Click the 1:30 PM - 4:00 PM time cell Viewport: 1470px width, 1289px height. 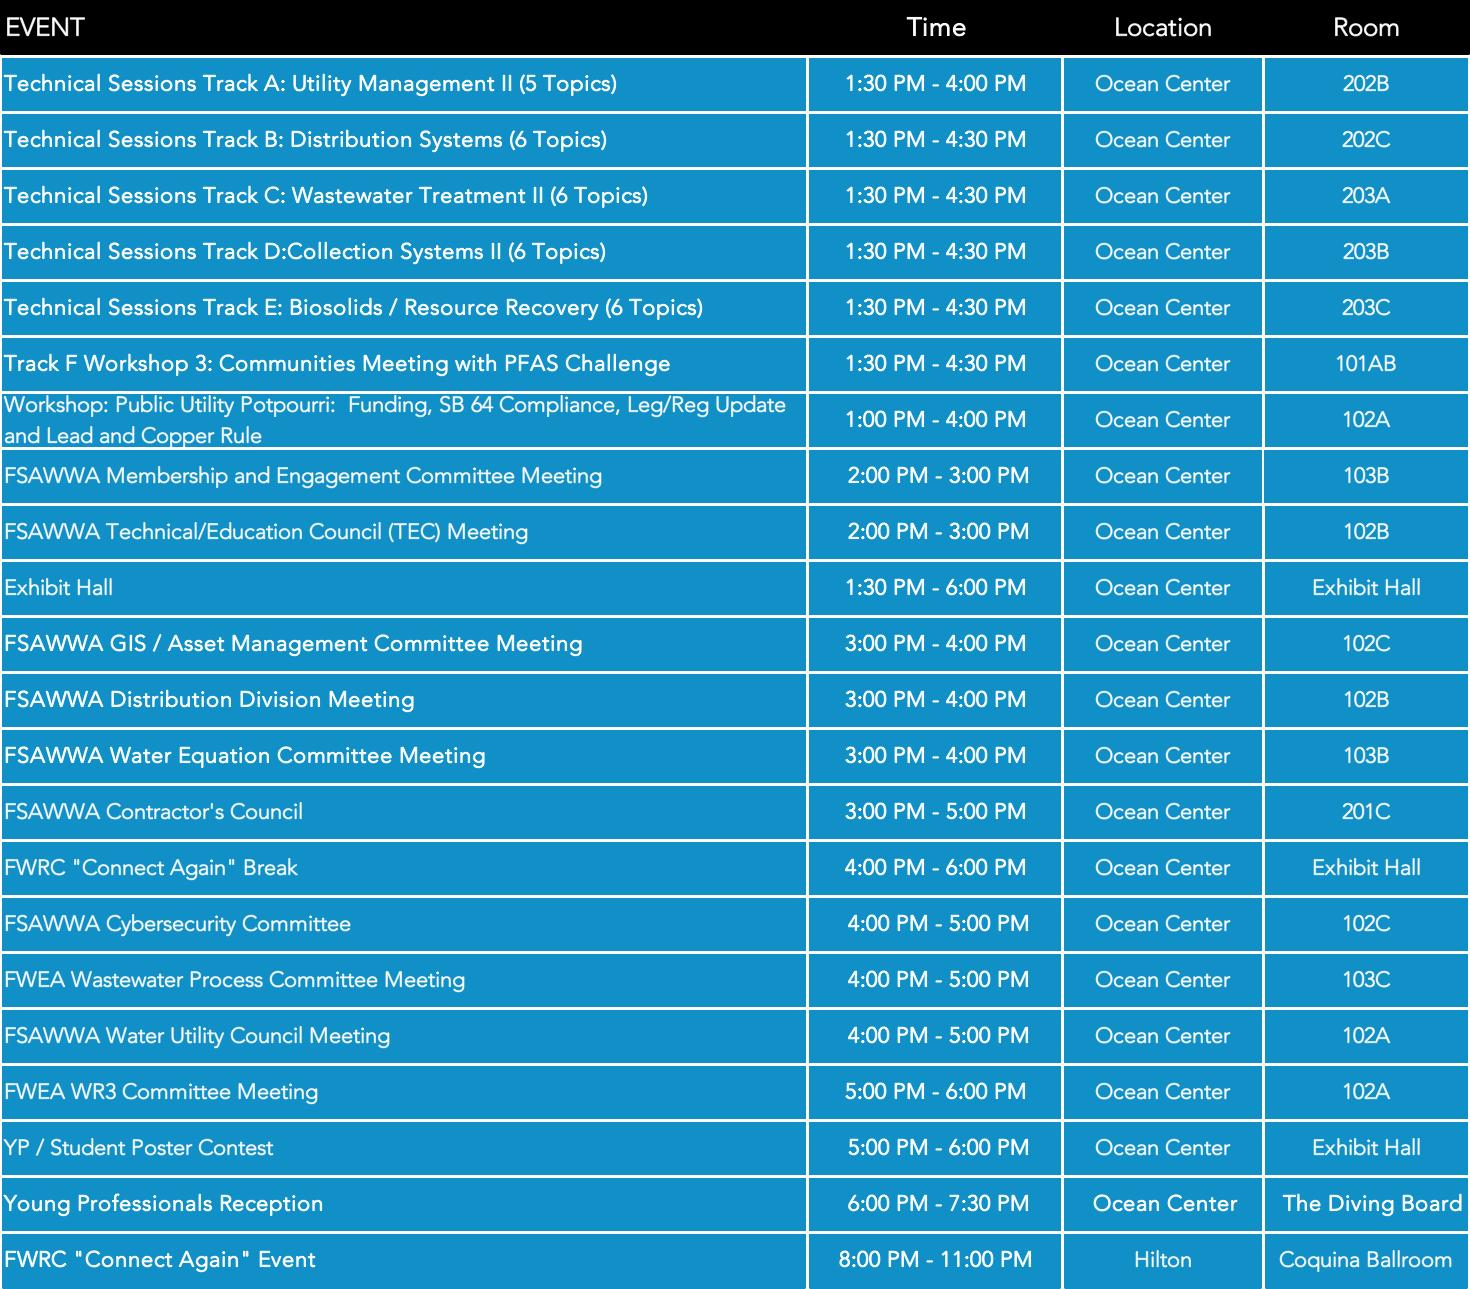point(936,84)
